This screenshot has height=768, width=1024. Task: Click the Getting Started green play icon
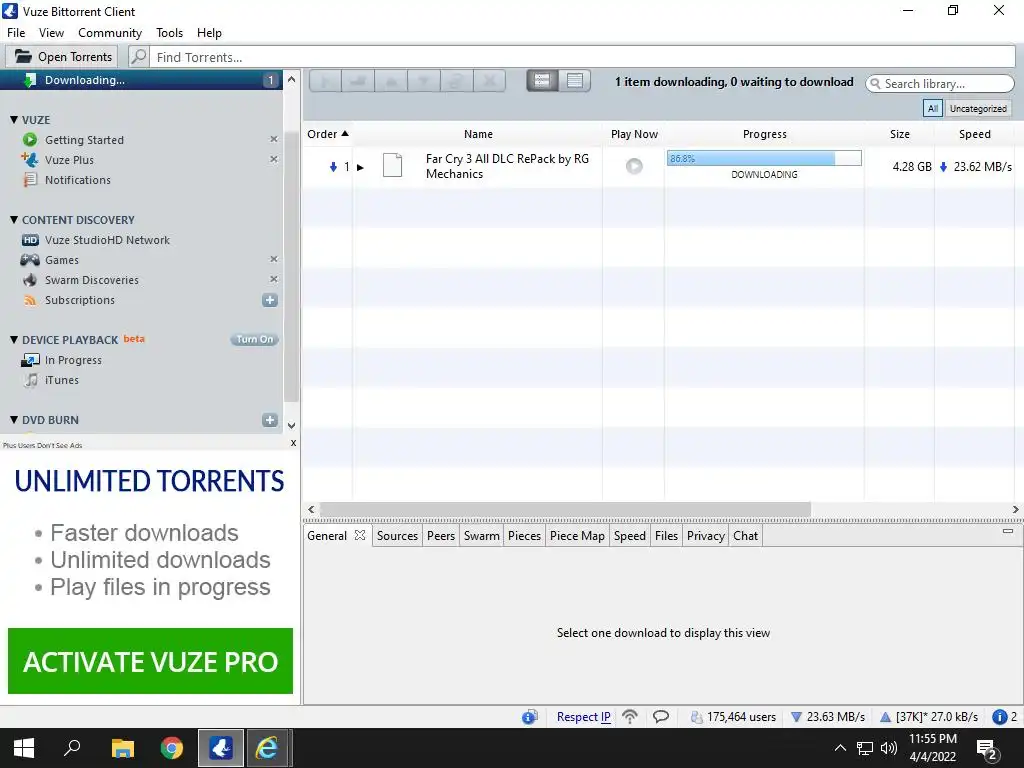click(x=29, y=140)
